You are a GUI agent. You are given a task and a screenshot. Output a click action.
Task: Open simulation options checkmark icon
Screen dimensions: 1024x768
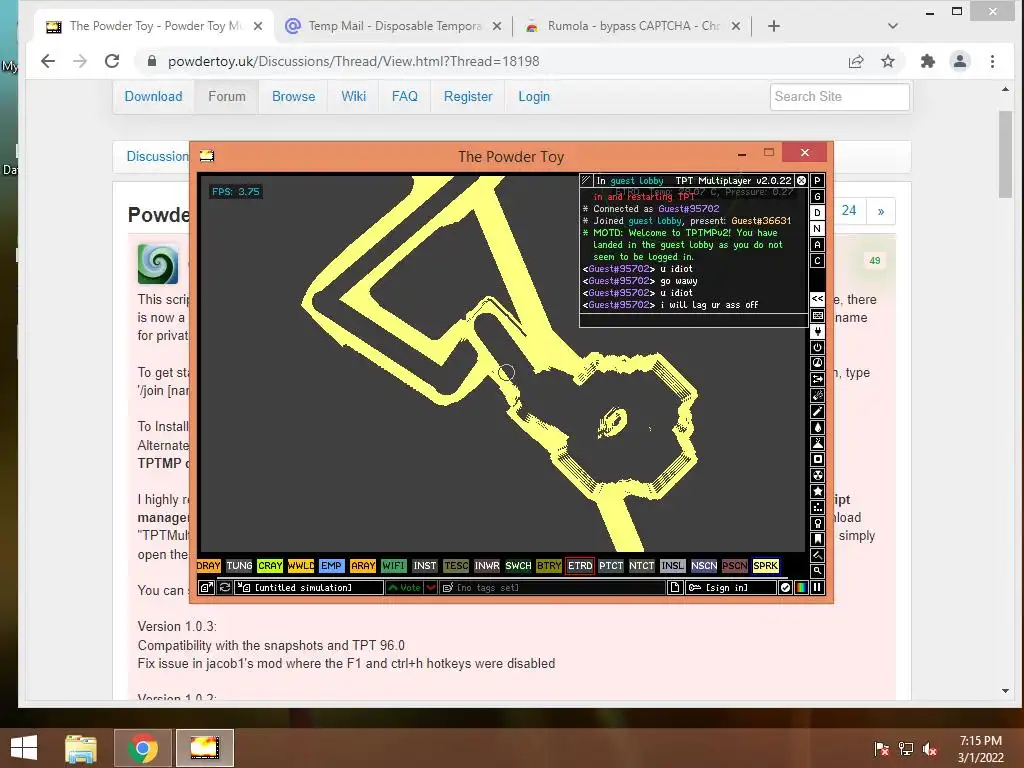[x=786, y=587]
